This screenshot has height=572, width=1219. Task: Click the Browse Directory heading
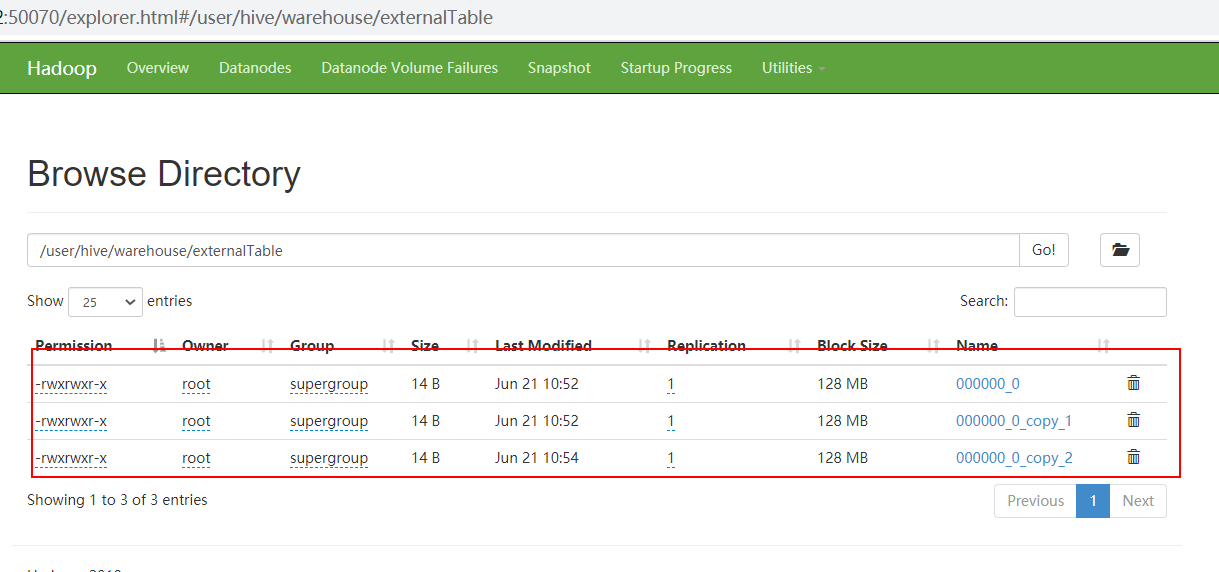click(164, 174)
